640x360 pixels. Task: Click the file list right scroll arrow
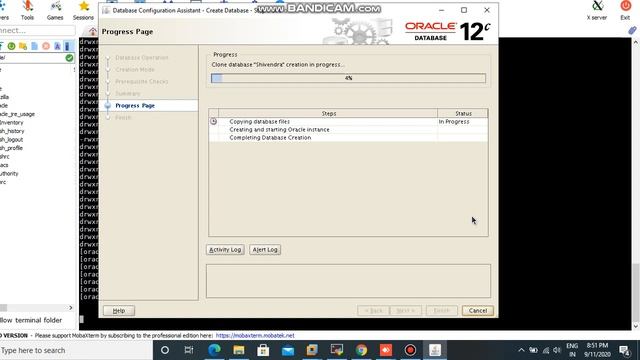(x=71, y=308)
